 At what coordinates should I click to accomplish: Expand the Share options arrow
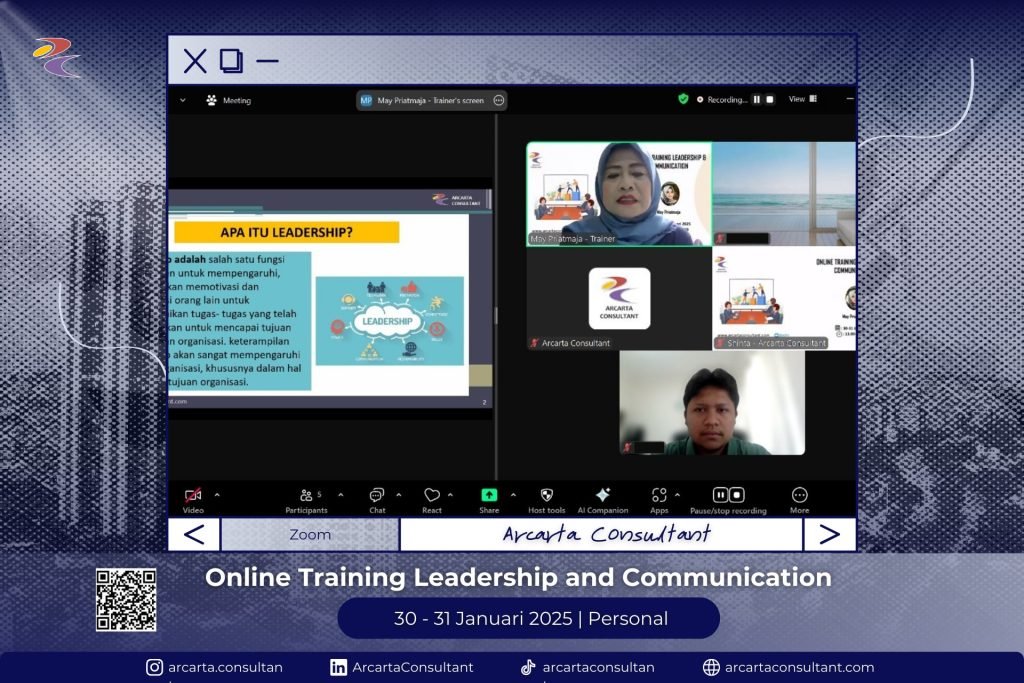pos(513,494)
